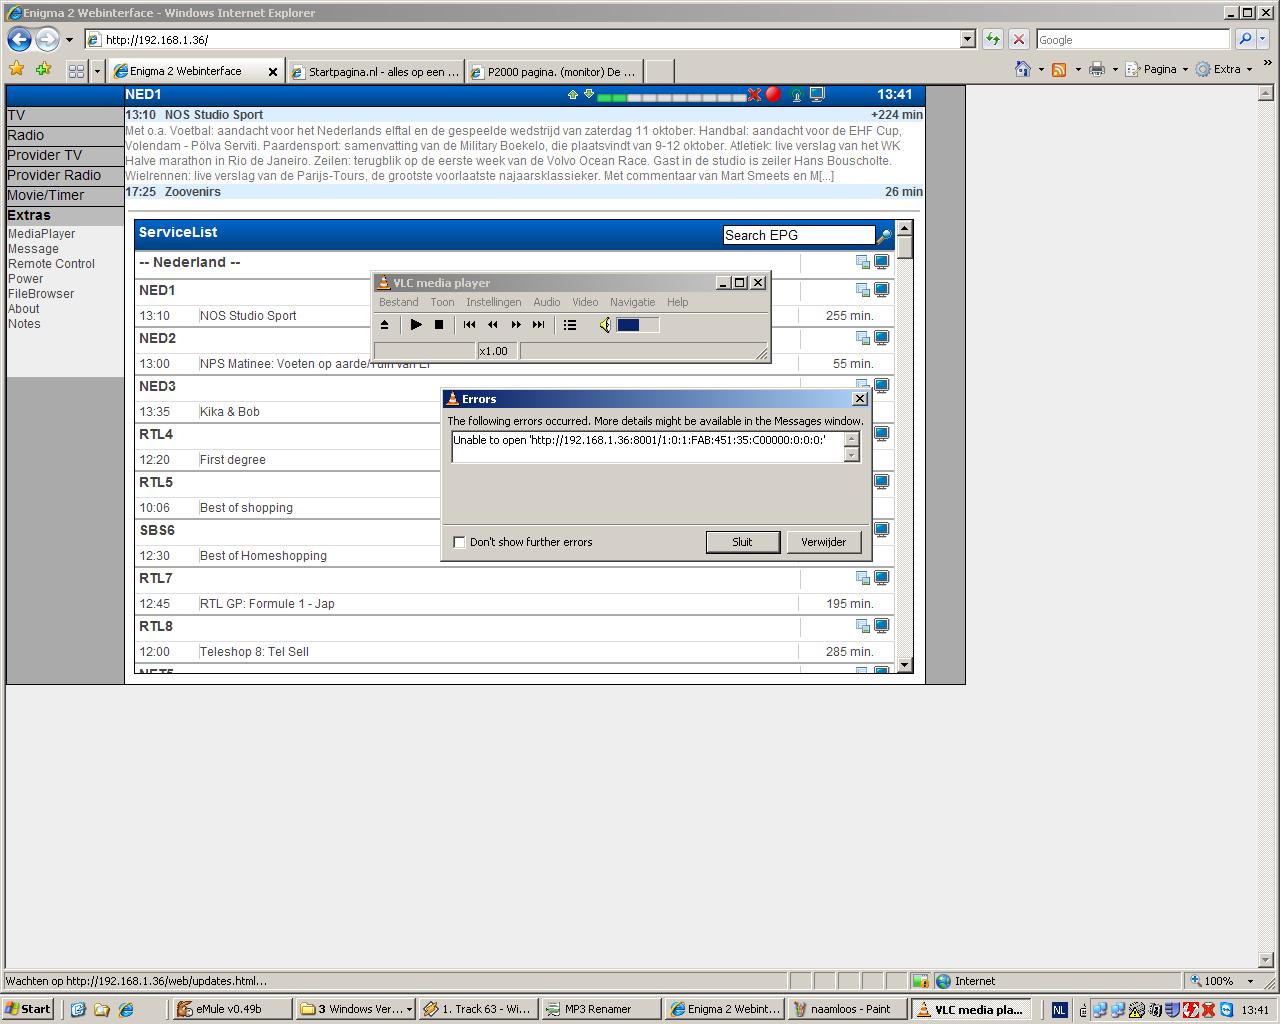Rewind with VLC slower button
This screenshot has width=1280, height=1024.
(x=492, y=325)
